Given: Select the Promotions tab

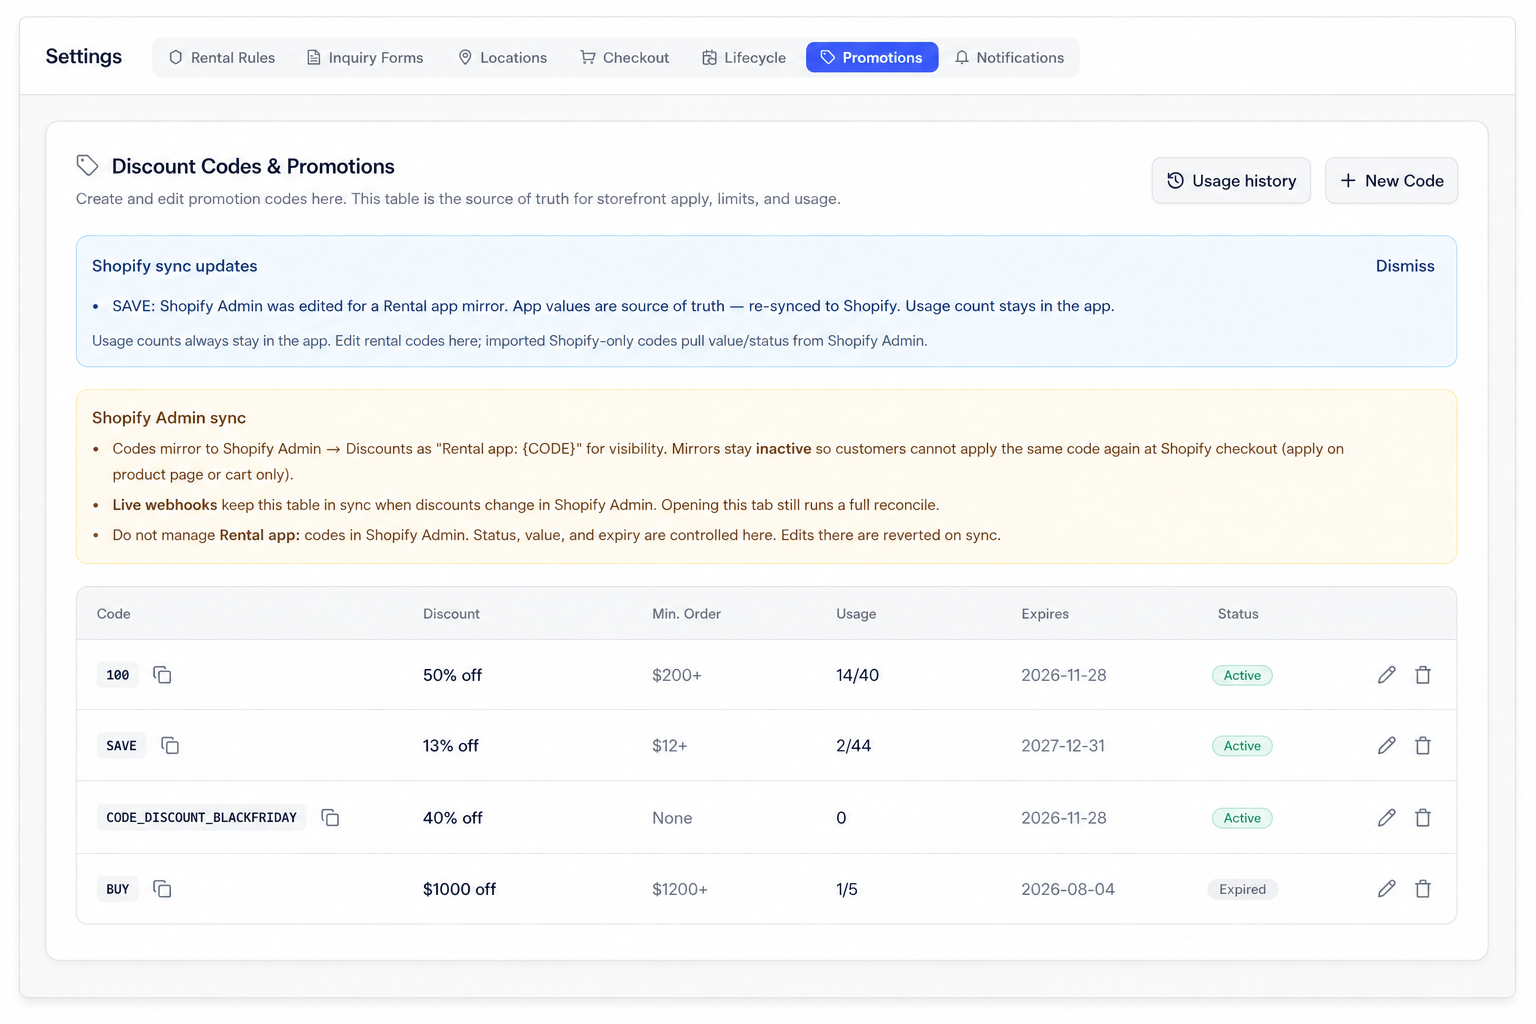Looking at the screenshot, I should tap(872, 58).
